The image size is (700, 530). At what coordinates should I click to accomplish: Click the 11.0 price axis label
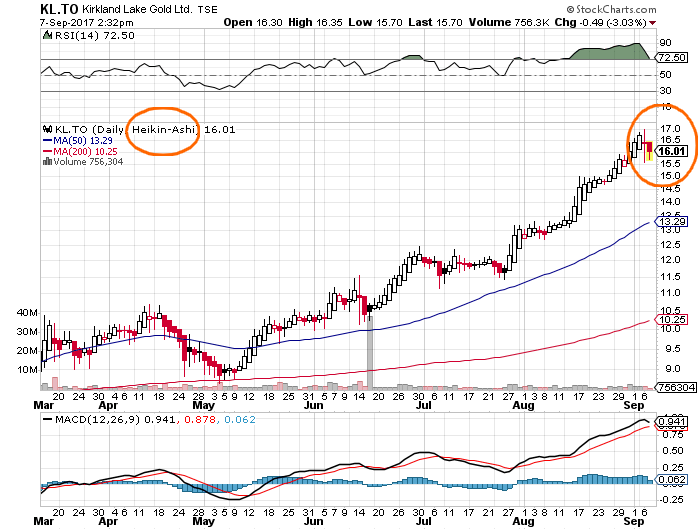[x=670, y=293]
